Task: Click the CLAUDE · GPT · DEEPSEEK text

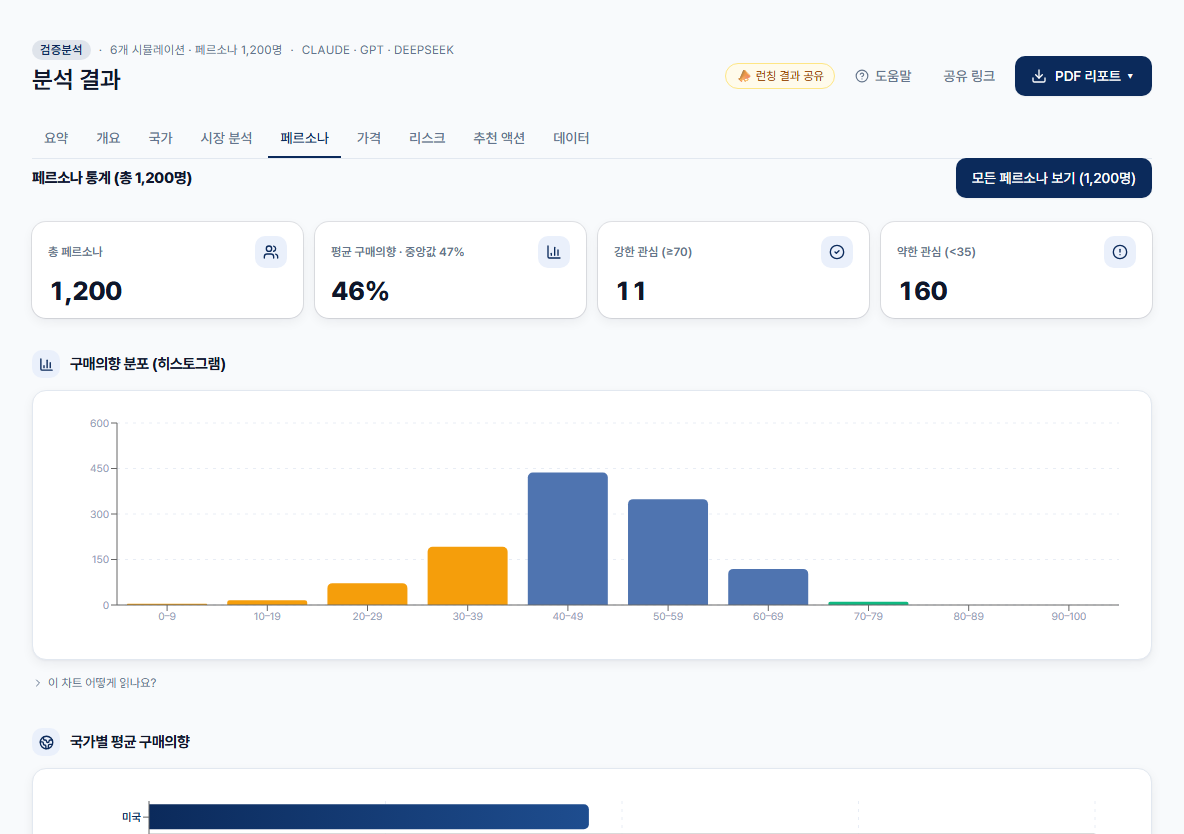Action: pyautogui.click(x=378, y=50)
